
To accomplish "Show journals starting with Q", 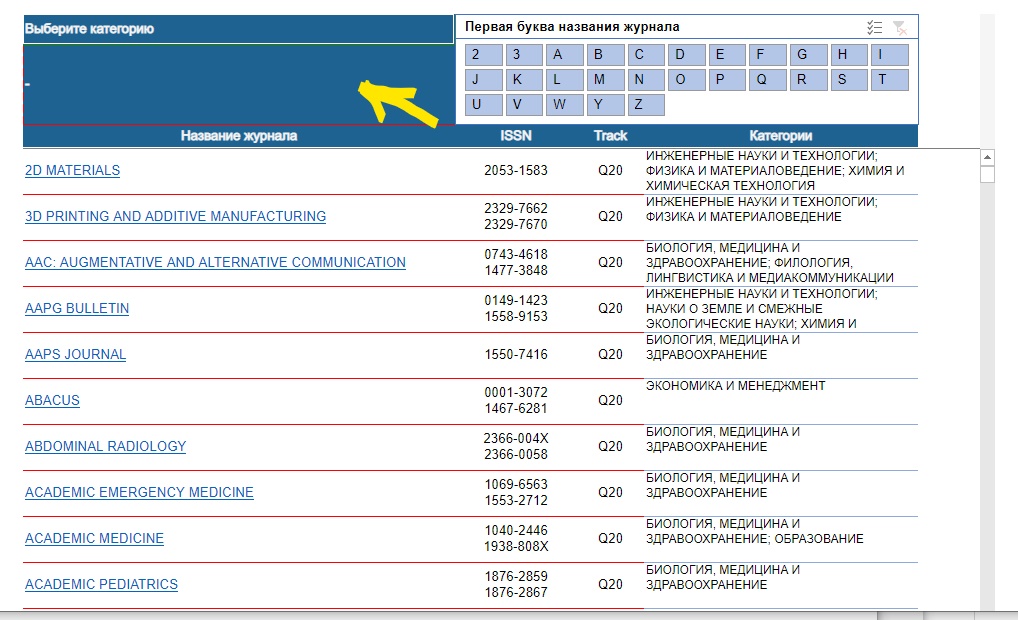I will coord(767,80).
